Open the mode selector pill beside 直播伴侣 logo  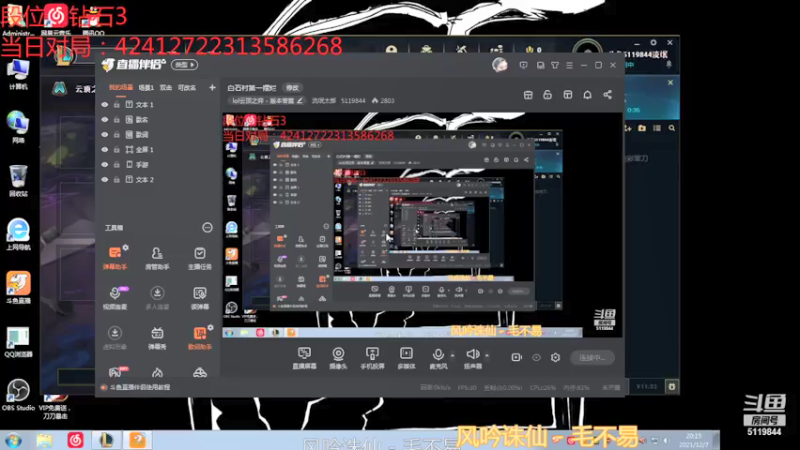pyautogui.click(x=184, y=65)
